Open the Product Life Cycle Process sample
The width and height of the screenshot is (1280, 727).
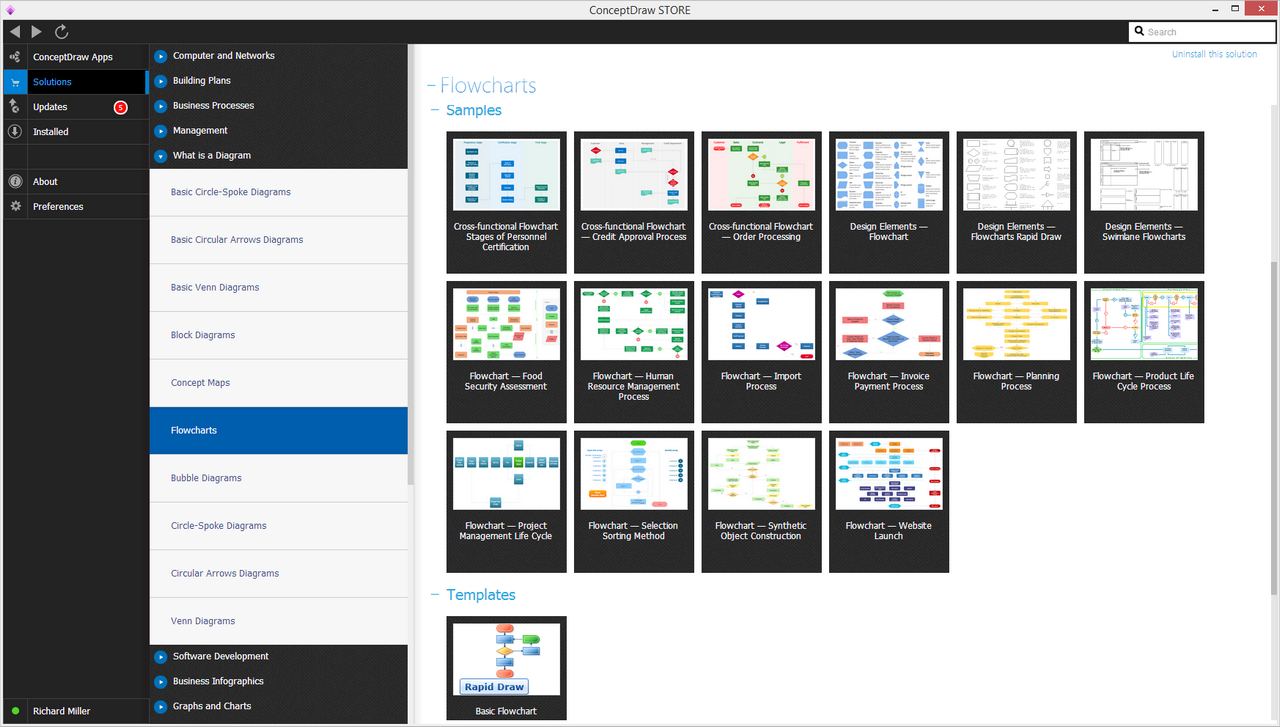click(1144, 352)
